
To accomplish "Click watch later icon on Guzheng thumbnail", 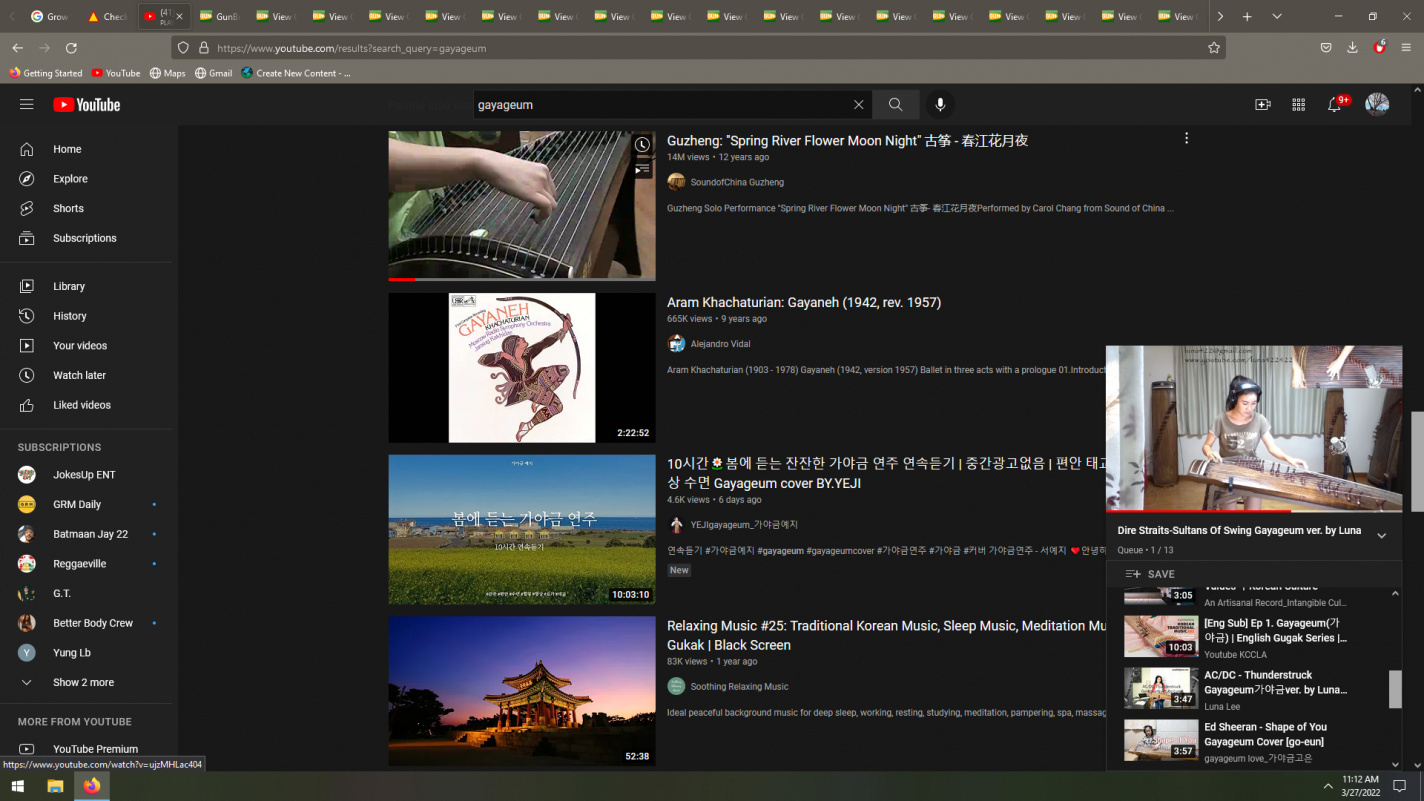I will 642,145.
